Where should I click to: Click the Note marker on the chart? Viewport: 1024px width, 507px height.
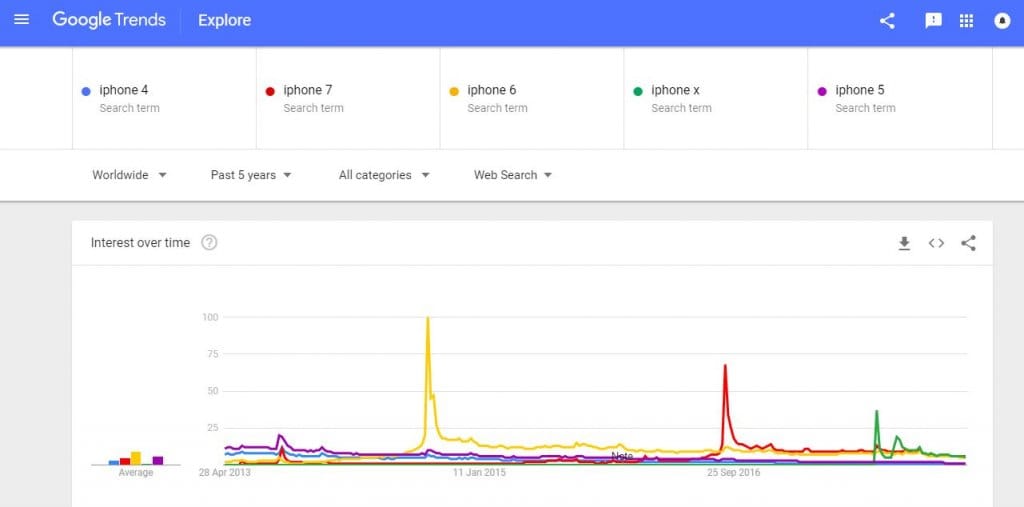point(622,456)
